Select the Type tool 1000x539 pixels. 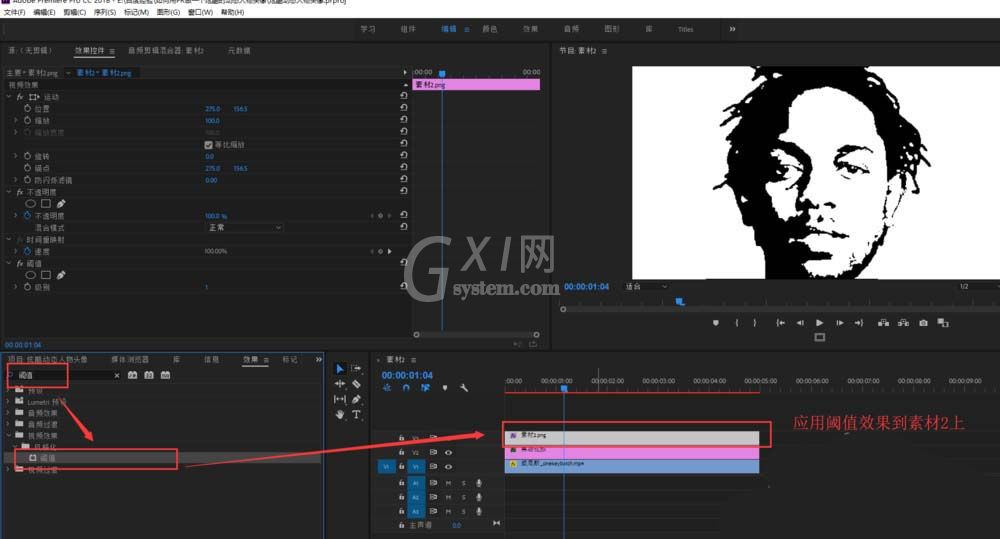[356, 415]
